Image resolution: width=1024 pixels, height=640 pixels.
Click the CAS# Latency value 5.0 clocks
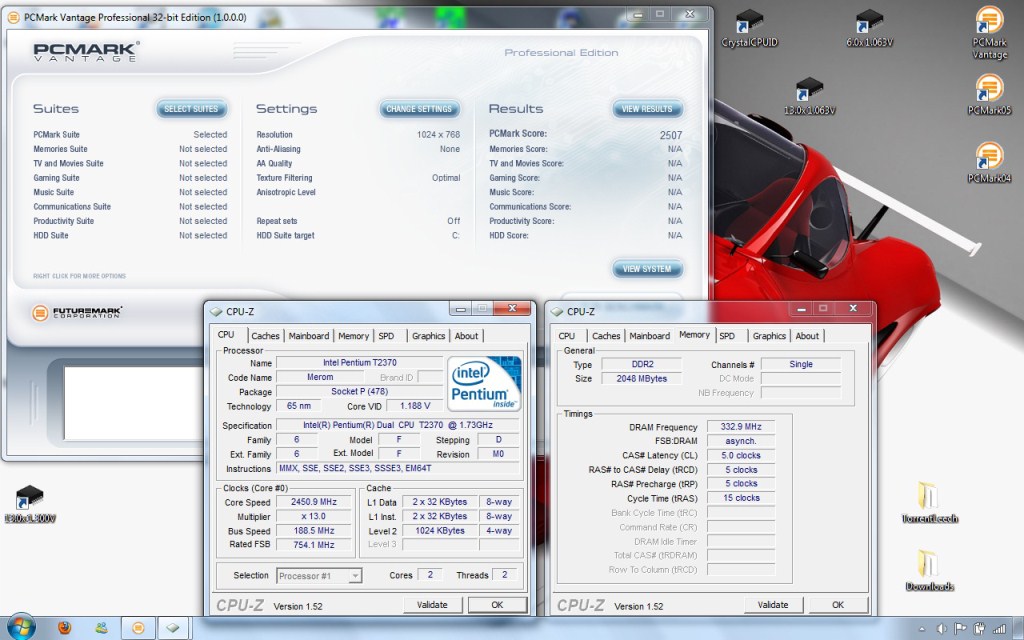tap(741, 455)
